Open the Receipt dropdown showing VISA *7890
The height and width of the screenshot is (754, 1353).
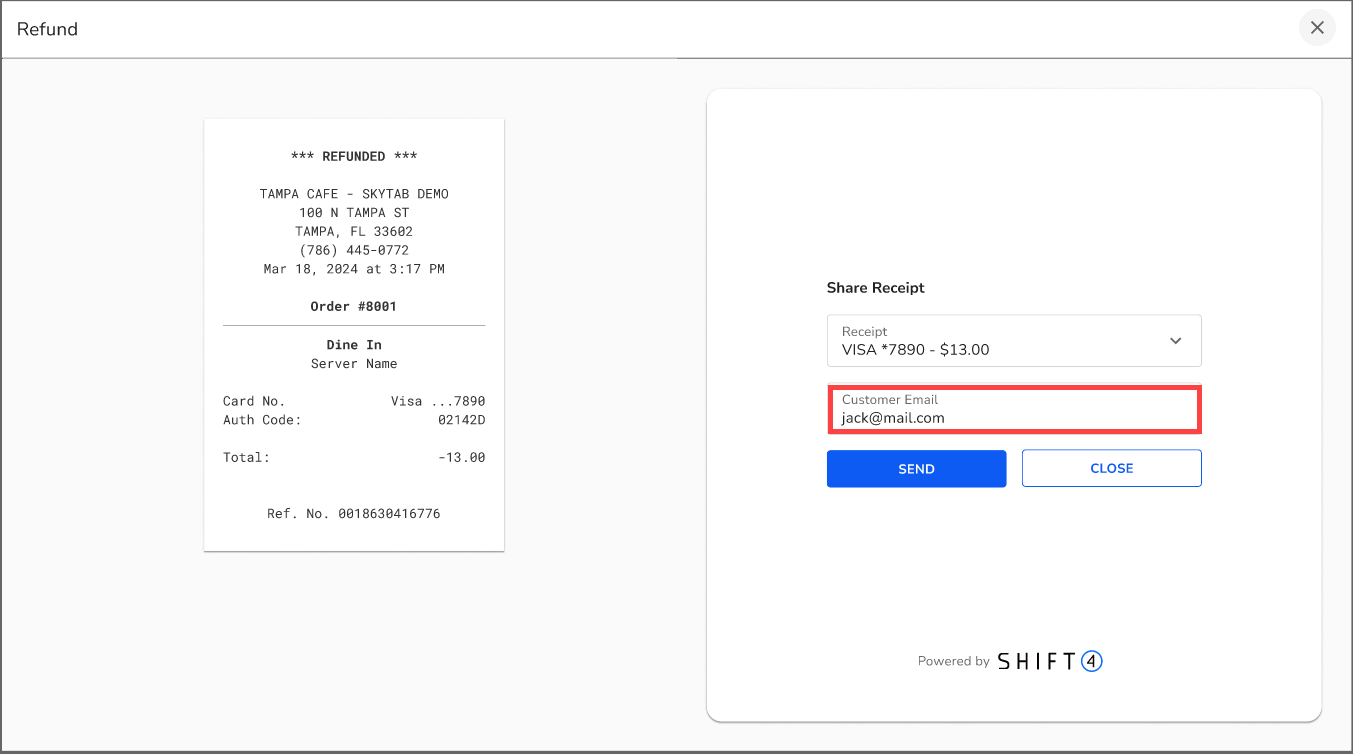[1014, 341]
